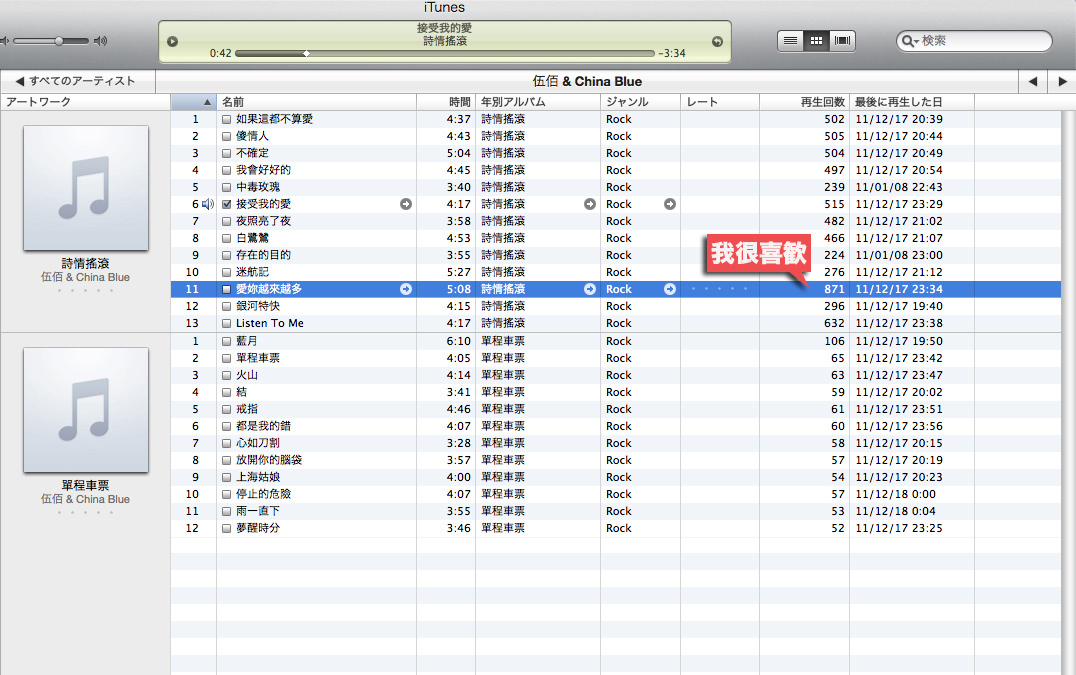Click the loud volume speaker icon
1076x675 pixels.
(100, 41)
